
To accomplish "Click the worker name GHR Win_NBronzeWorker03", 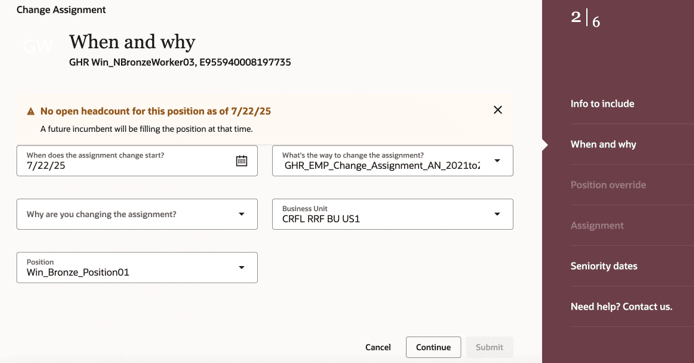I will tap(132, 62).
